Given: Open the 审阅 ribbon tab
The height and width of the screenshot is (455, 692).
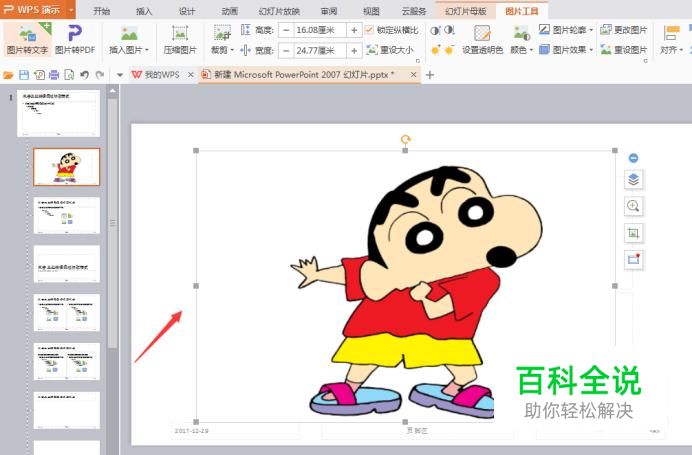Looking at the screenshot, I should (328, 11).
